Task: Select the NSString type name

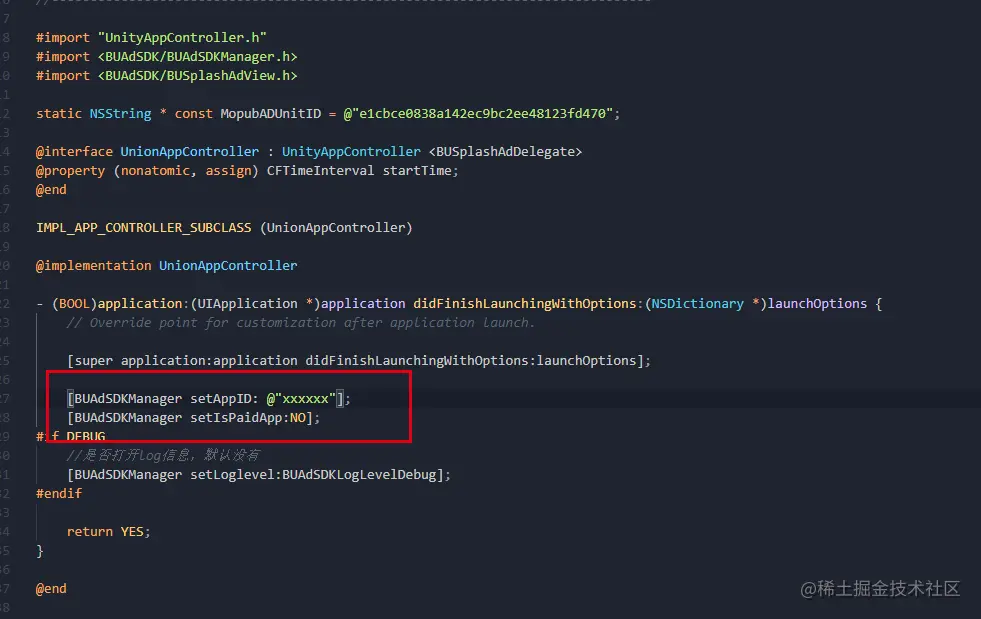Action: pyautogui.click(x=120, y=114)
